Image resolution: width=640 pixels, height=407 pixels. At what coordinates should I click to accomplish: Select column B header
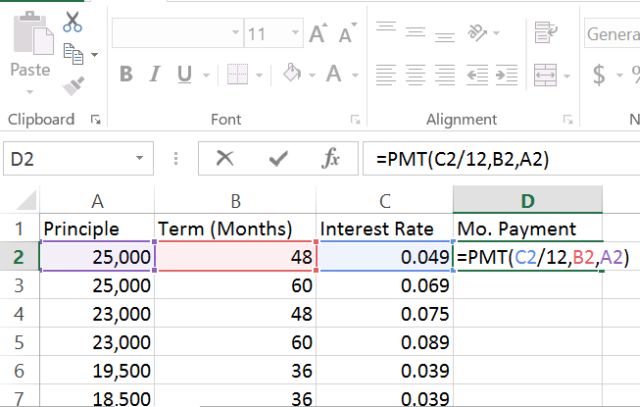(x=236, y=201)
